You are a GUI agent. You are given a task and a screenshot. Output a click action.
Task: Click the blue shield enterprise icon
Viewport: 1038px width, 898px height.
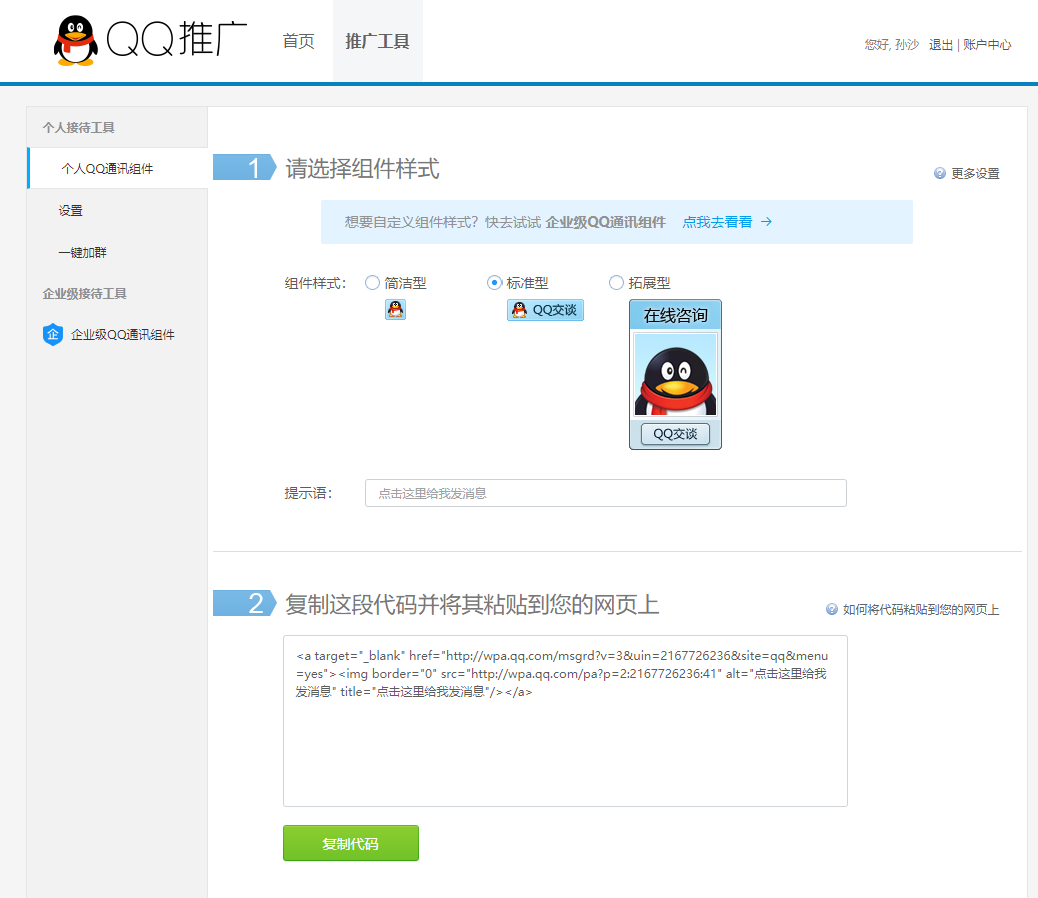pyautogui.click(x=52, y=334)
